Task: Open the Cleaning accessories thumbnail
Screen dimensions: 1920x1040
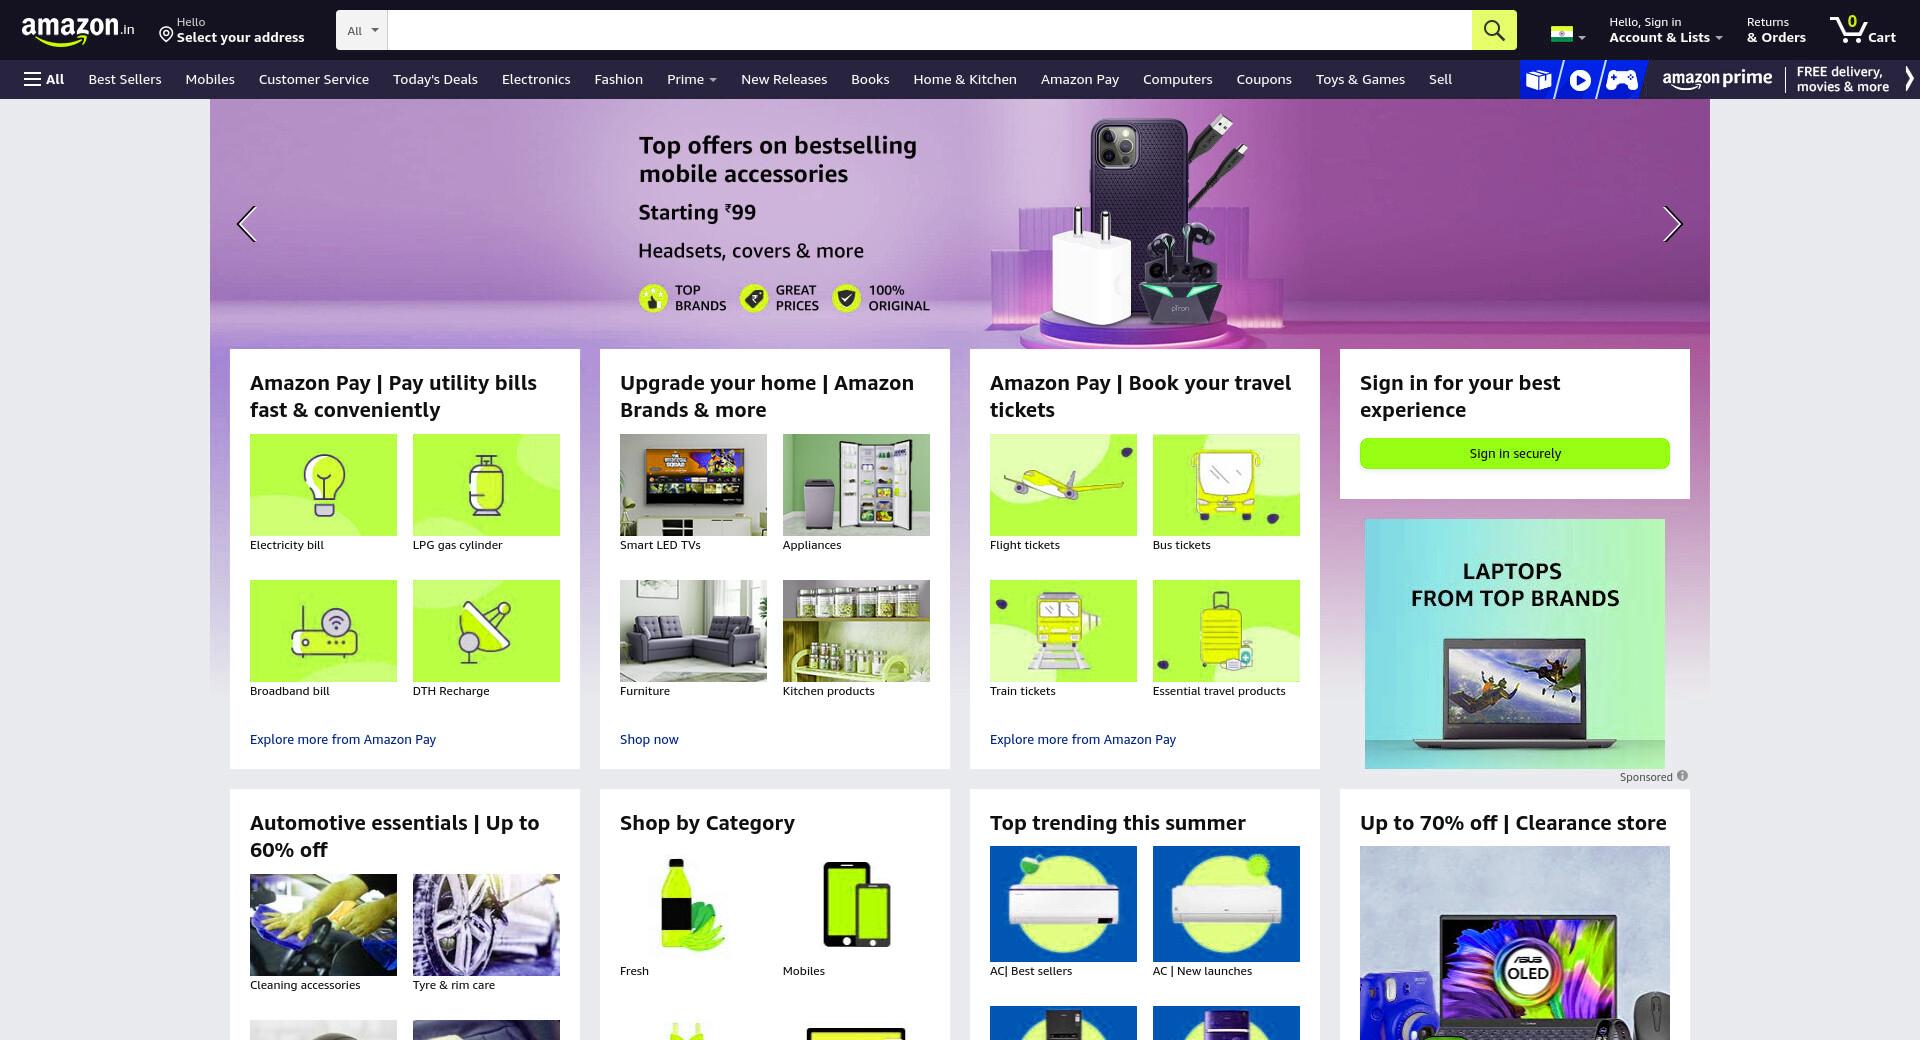Action: [x=323, y=925]
